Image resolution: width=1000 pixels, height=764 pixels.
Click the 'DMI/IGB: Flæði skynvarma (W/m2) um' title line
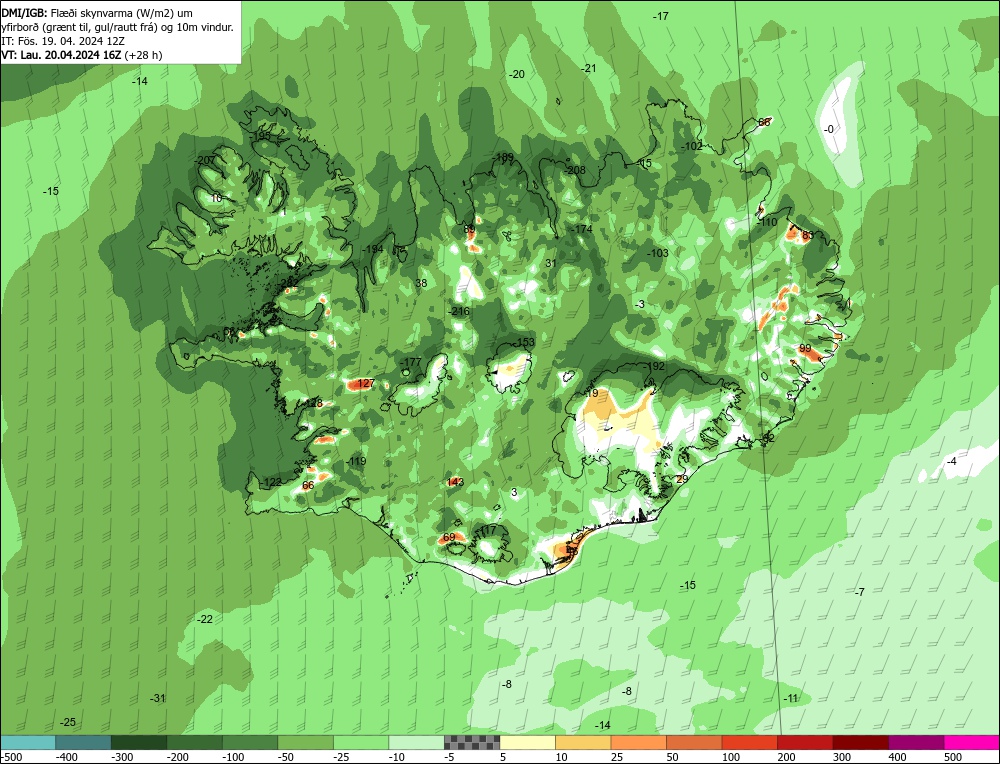click(x=97, y=13)
